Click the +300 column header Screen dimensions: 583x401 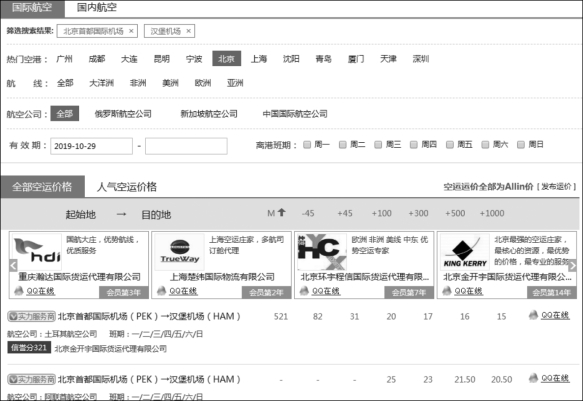pos(418,213)
